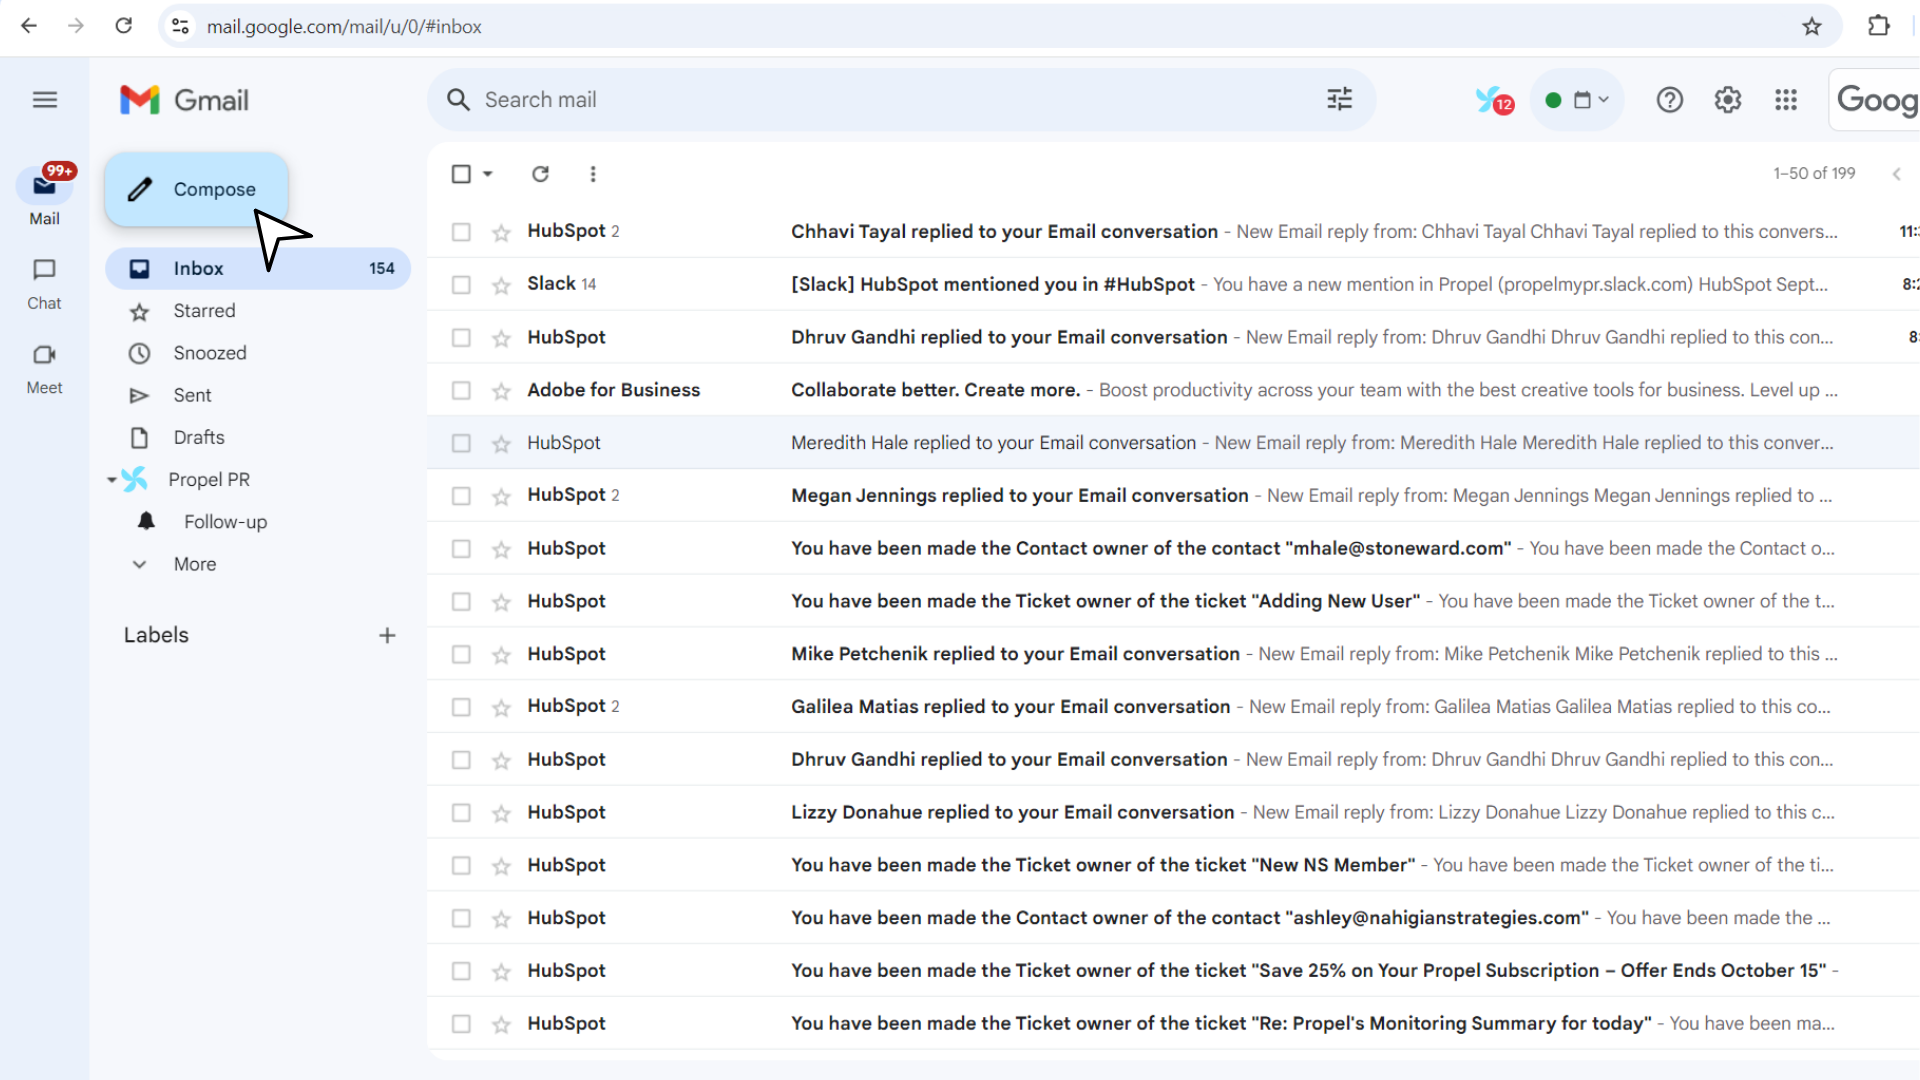Open the More options three-dot menu
1920x1080 pixels.
coord(593,174)
